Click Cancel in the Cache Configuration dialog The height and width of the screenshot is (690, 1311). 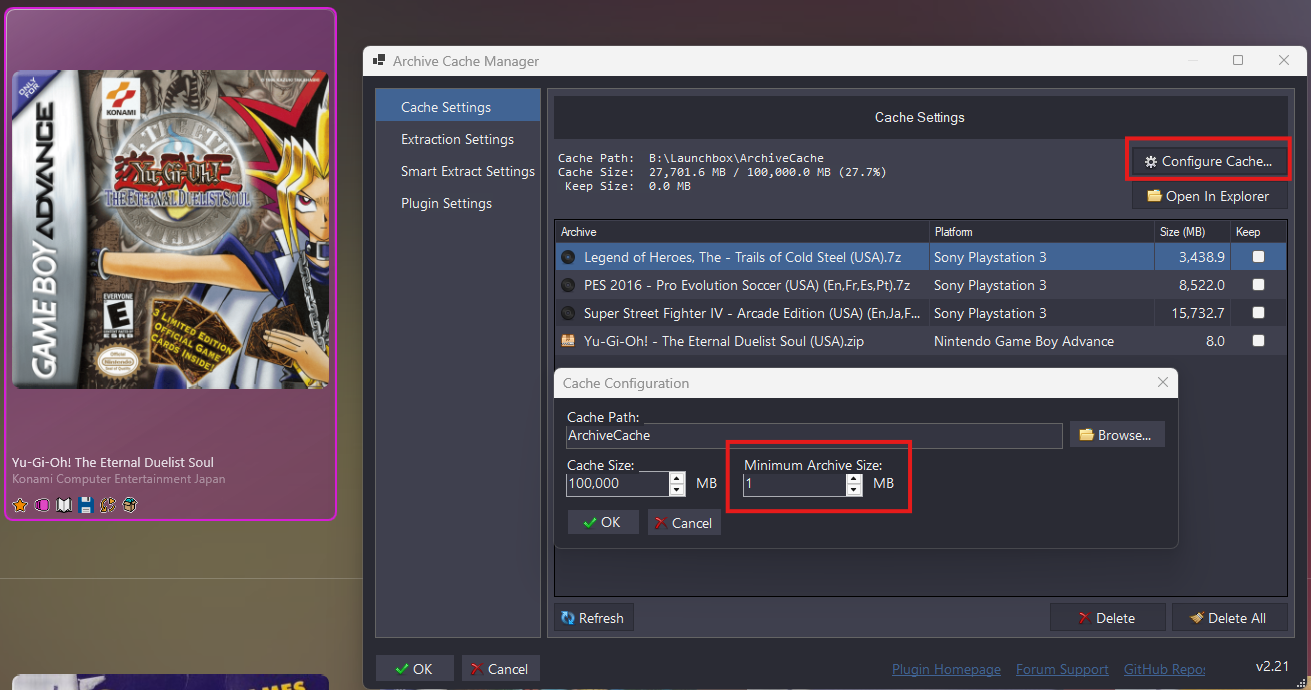(x=684, y=522)
